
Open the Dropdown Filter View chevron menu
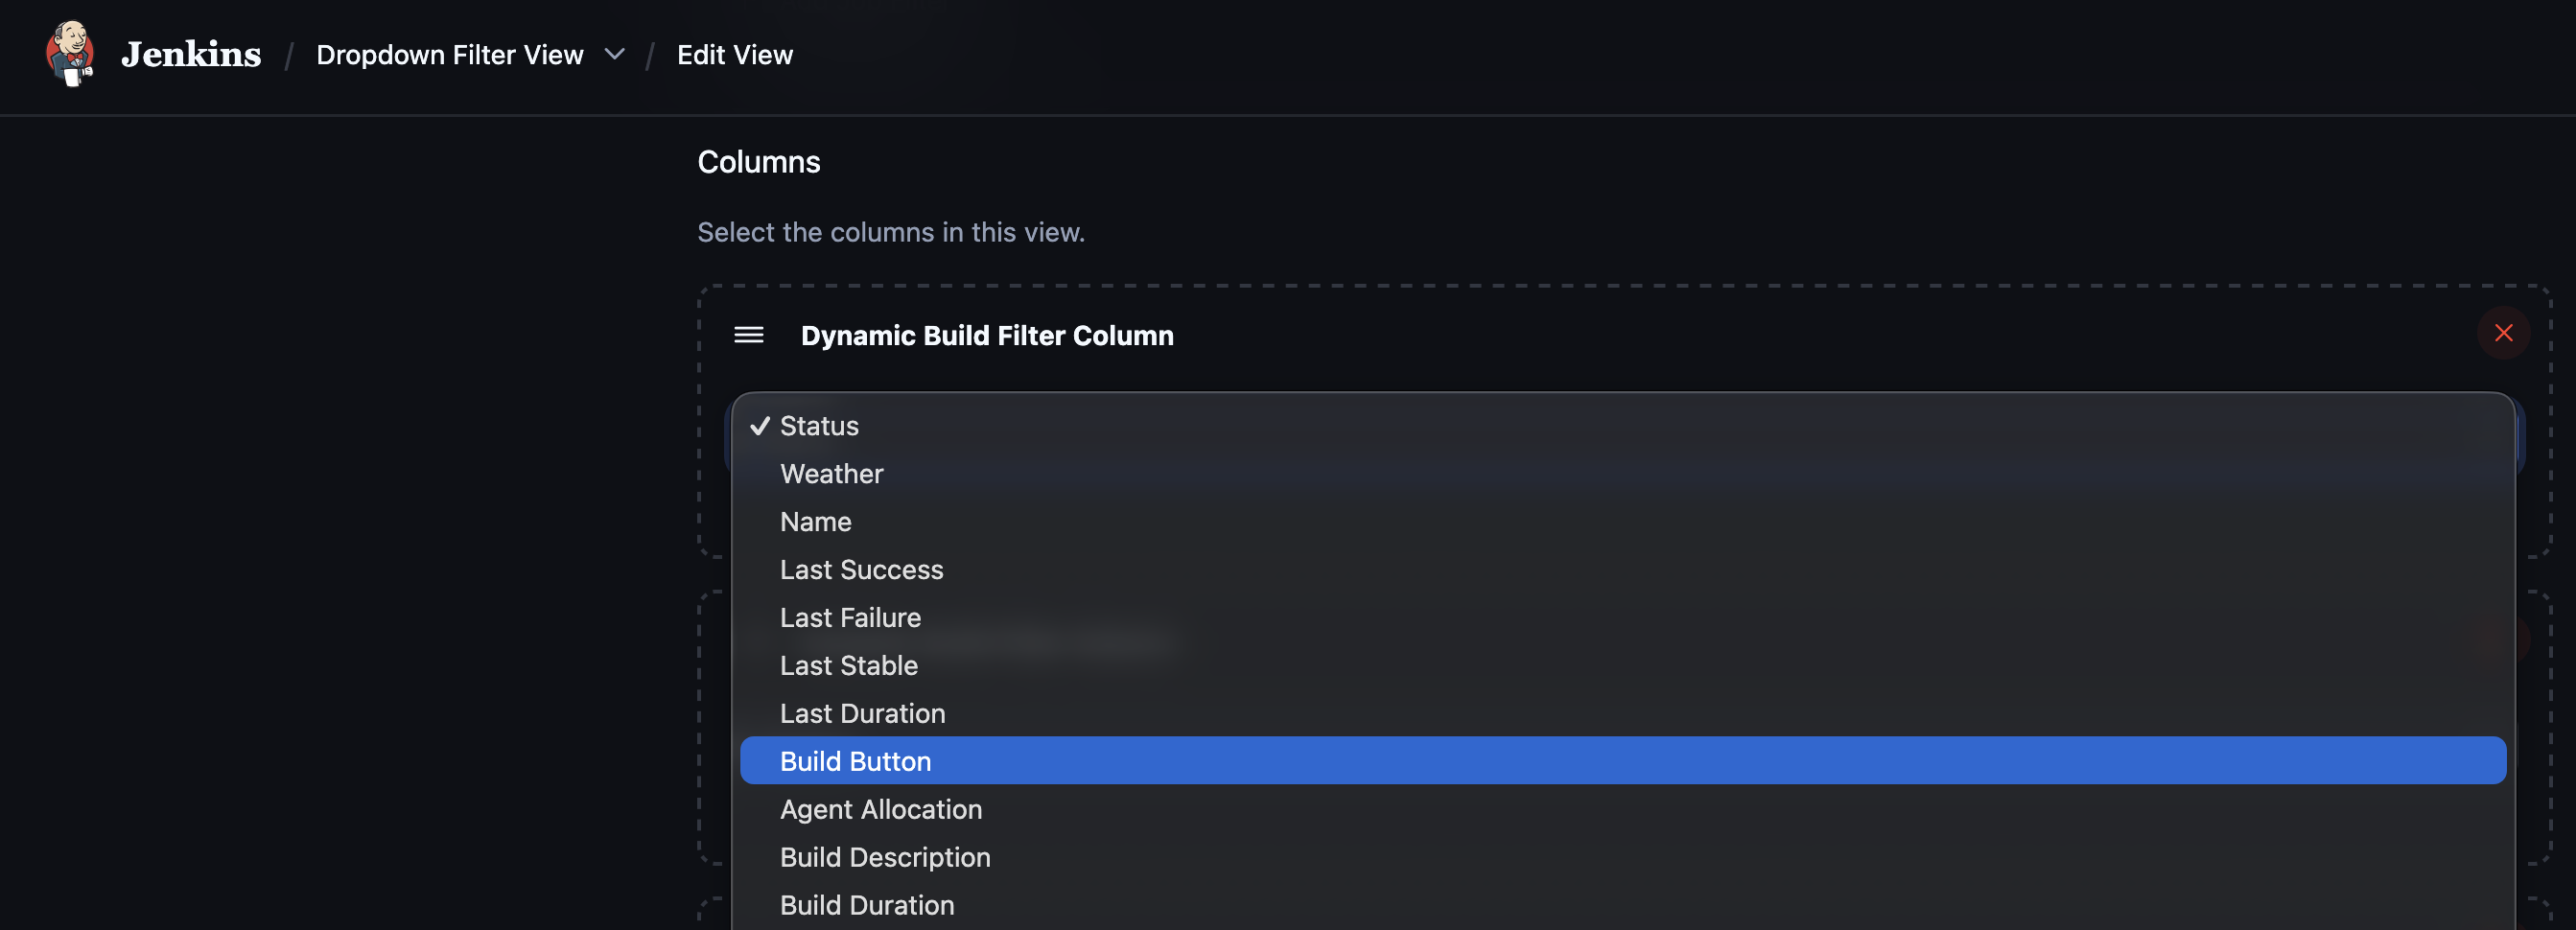pyautogui.click(x=614, y=55)
